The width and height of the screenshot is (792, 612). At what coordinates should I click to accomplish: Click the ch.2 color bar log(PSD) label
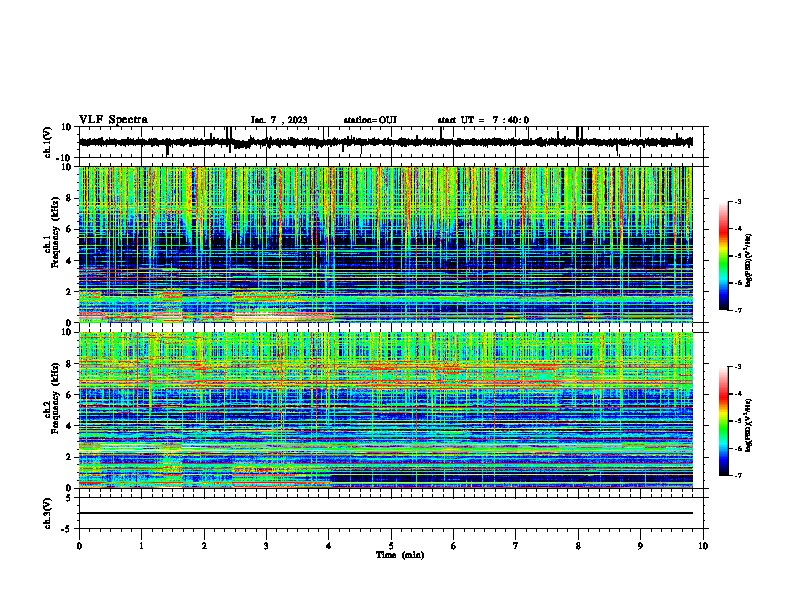pyautogui.click(x=748, y=425)
